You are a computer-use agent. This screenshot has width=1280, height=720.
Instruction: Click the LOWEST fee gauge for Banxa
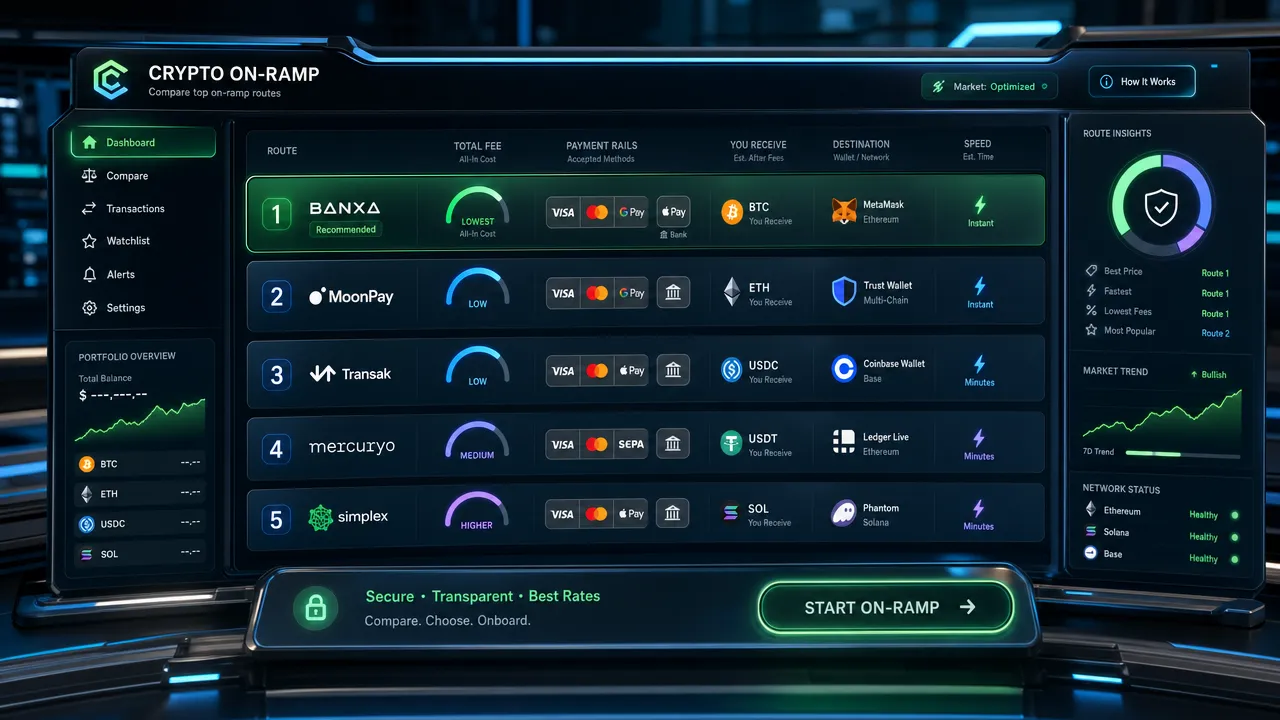(477, 210)
